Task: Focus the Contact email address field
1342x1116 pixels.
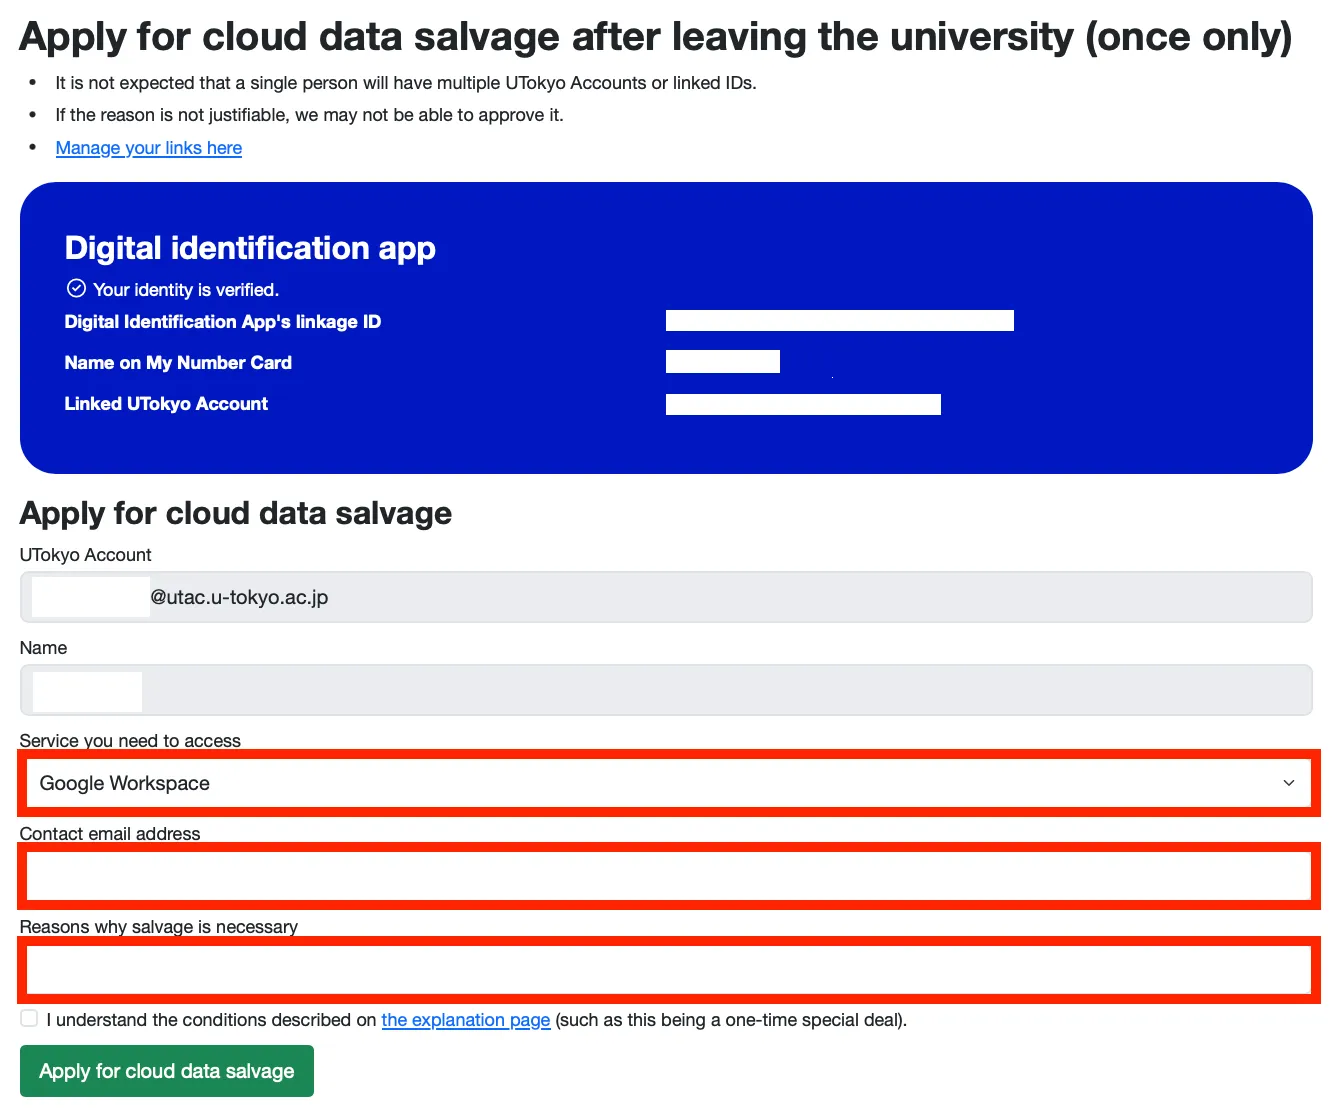Action: click(668, 876)
